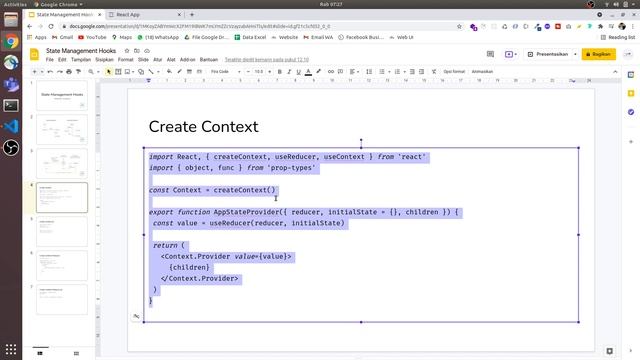
Task: Open OBS Studio from the dock
Action: click(x=11, y=148)
